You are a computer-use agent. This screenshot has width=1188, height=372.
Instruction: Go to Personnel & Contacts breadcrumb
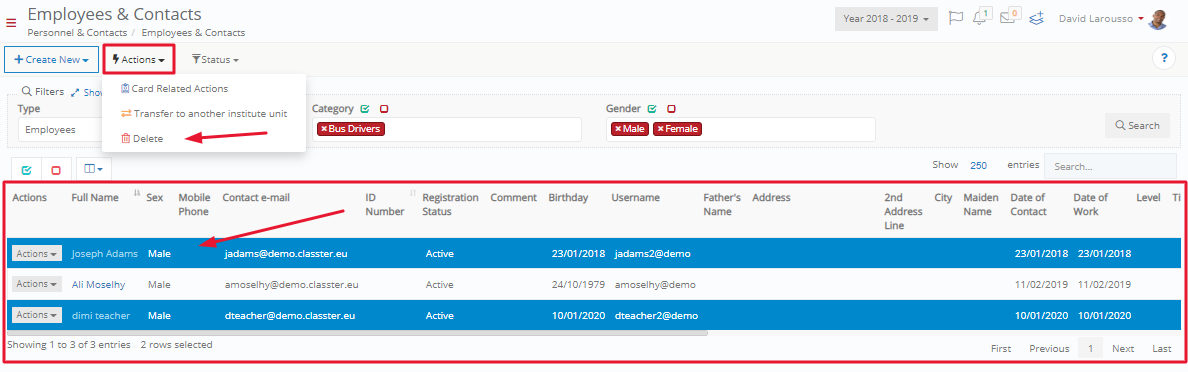(x=77, y=33)
